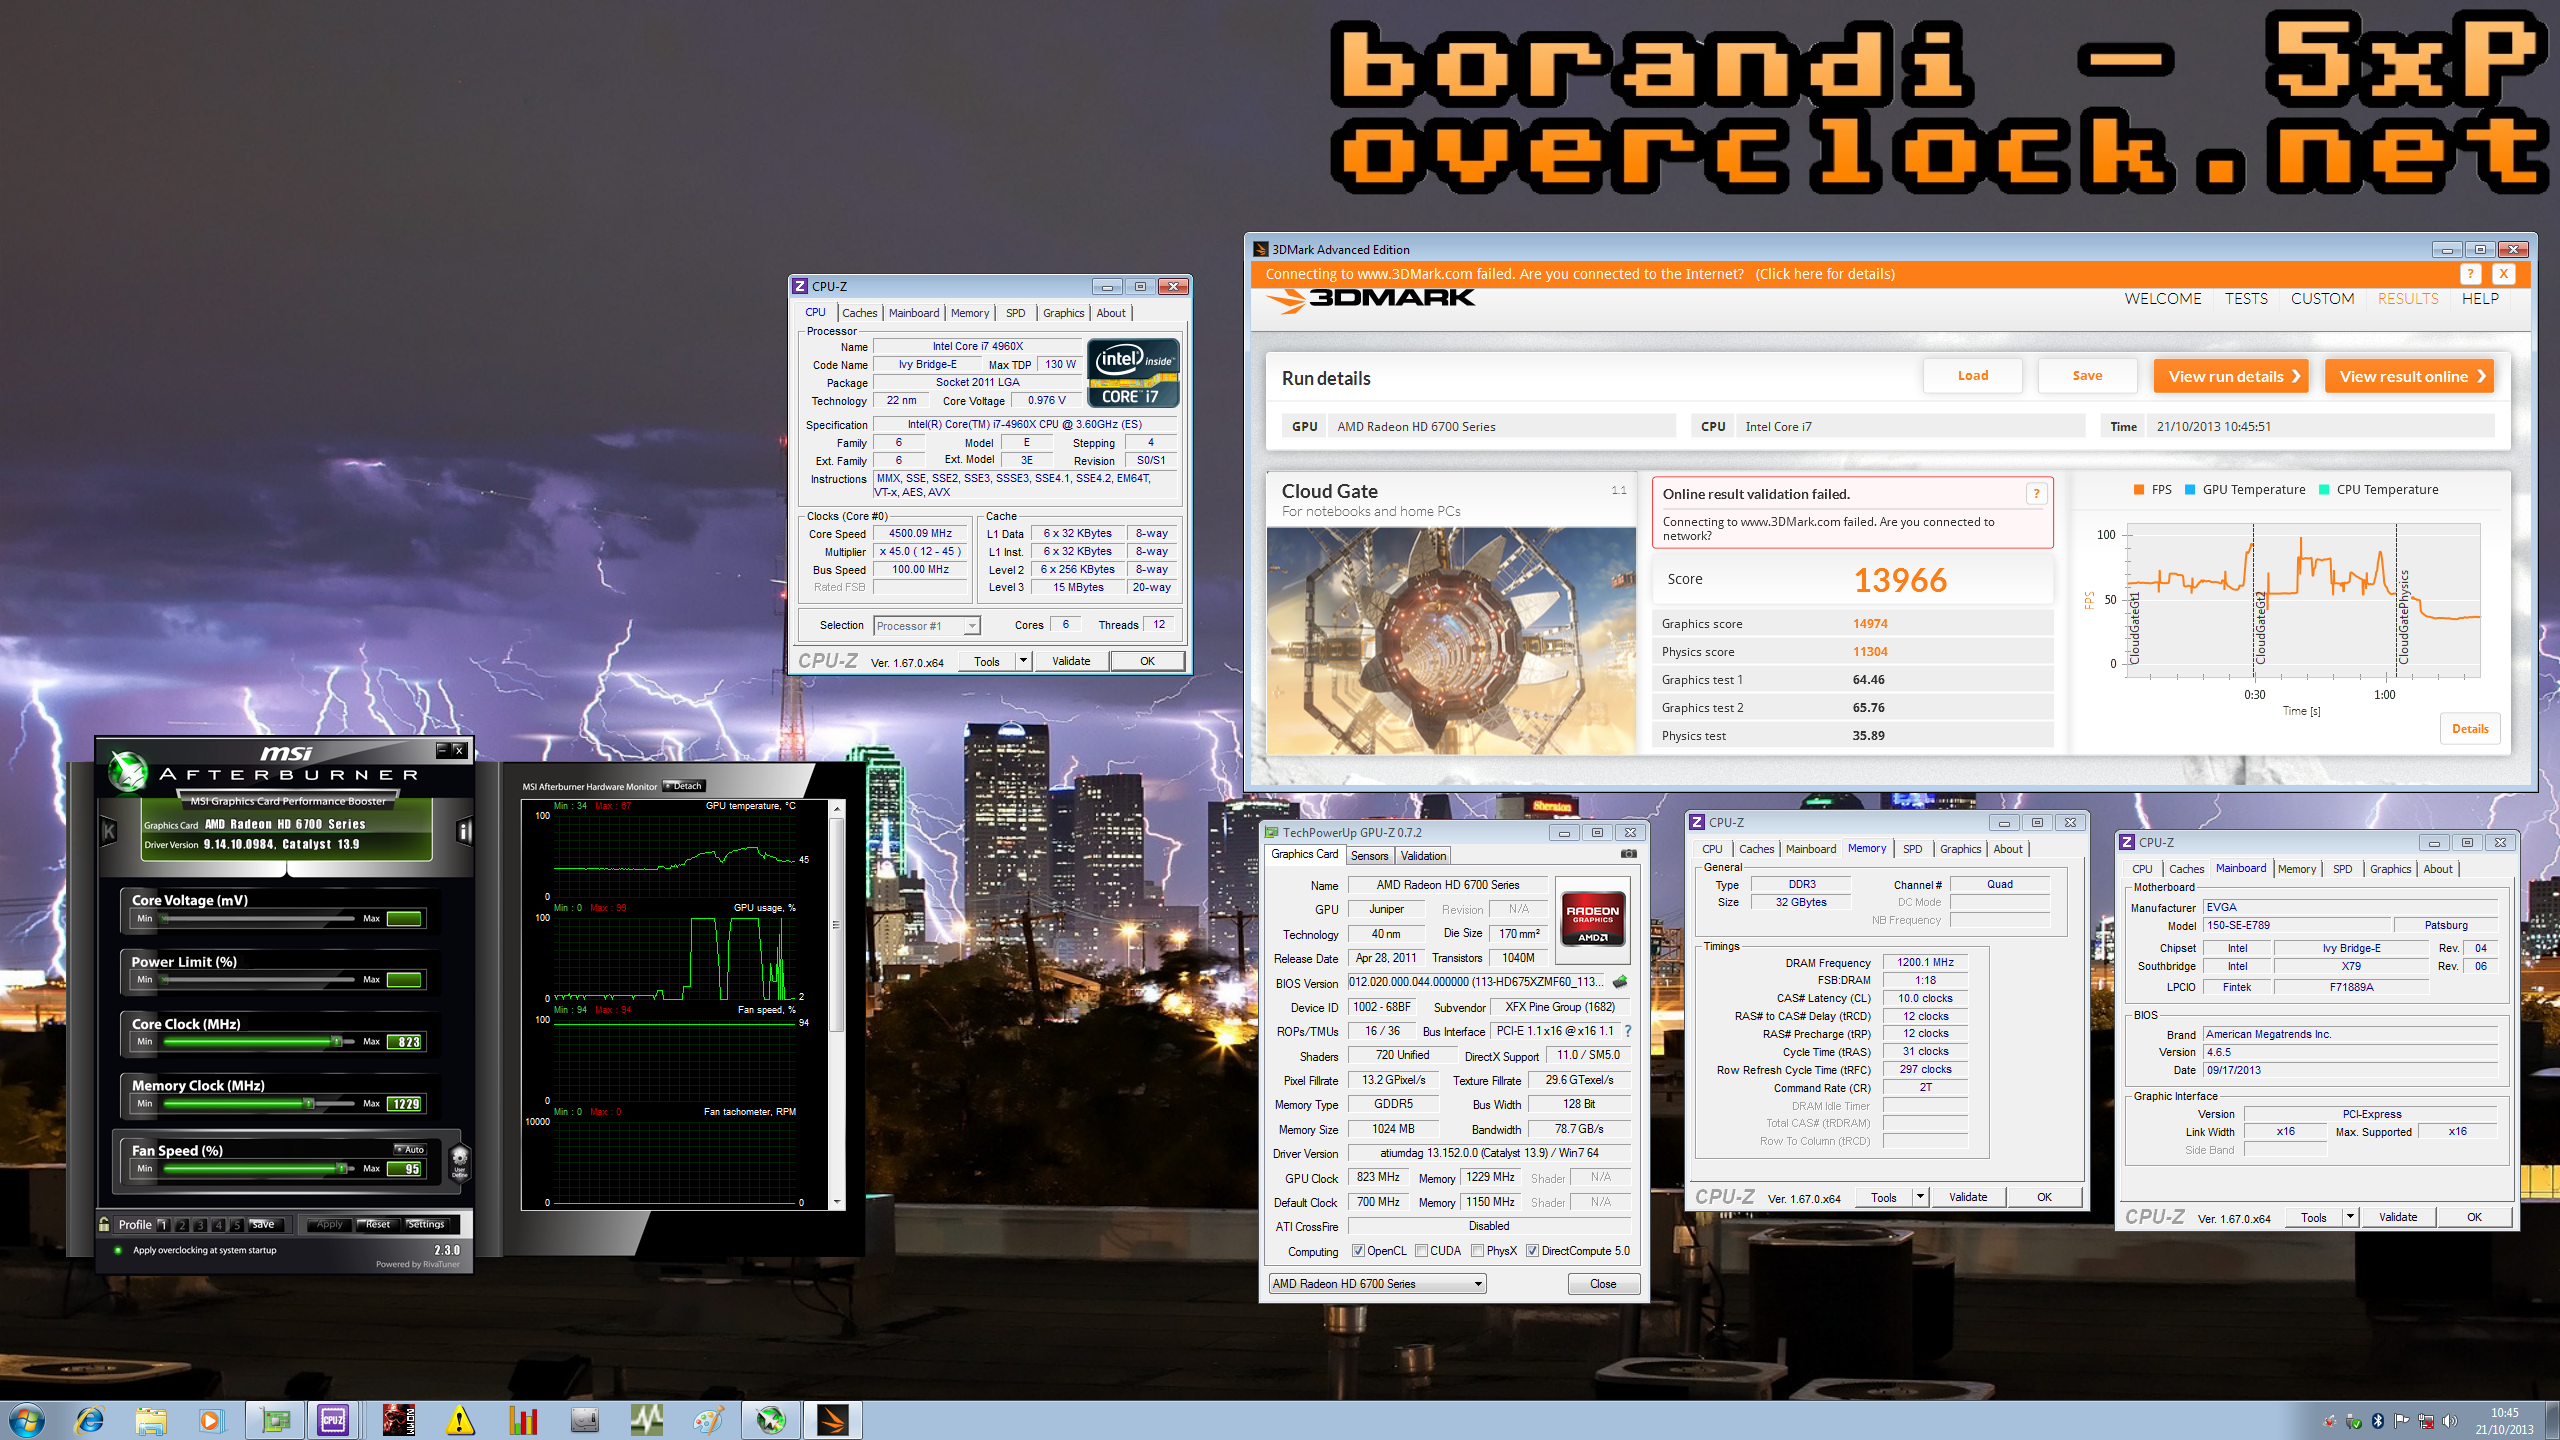This screenshot has width=2560, height=1440.
Task: Click scroll-down arrow in Afterburner hardware monitor
Action: (x=837, y=1202)
